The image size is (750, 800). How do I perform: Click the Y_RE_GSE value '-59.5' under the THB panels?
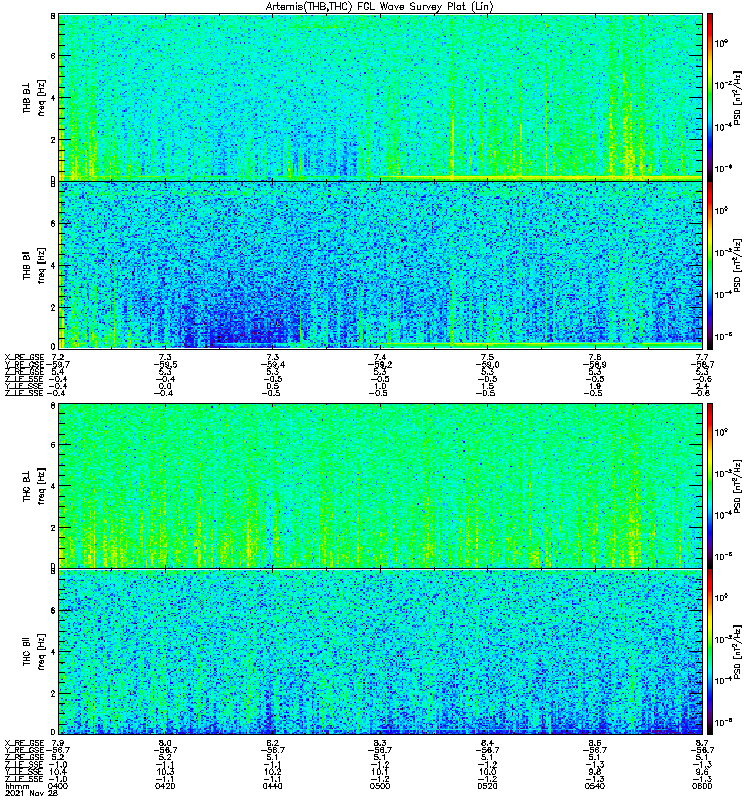coord(165,365)
